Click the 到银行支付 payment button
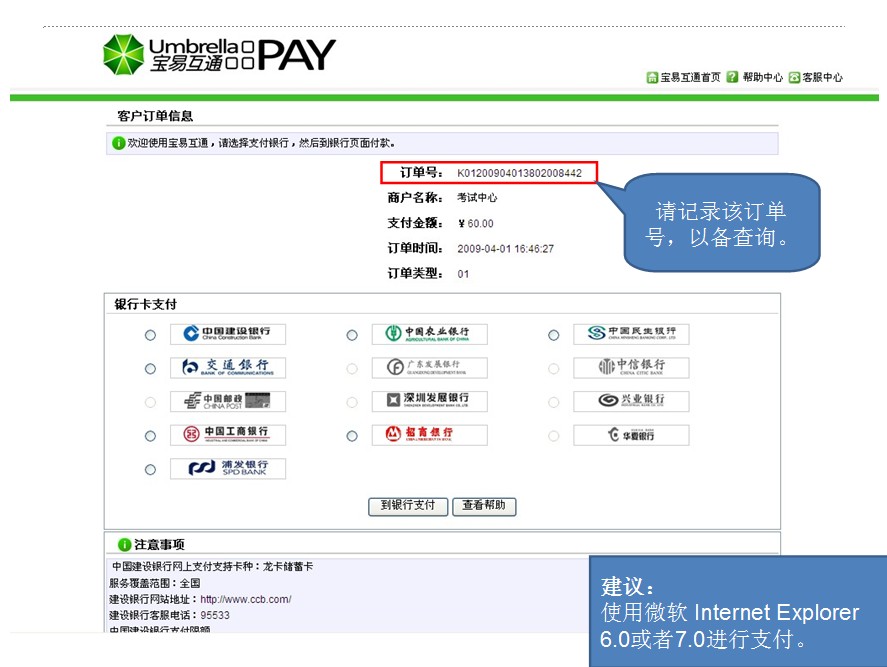 click(407, 506)
